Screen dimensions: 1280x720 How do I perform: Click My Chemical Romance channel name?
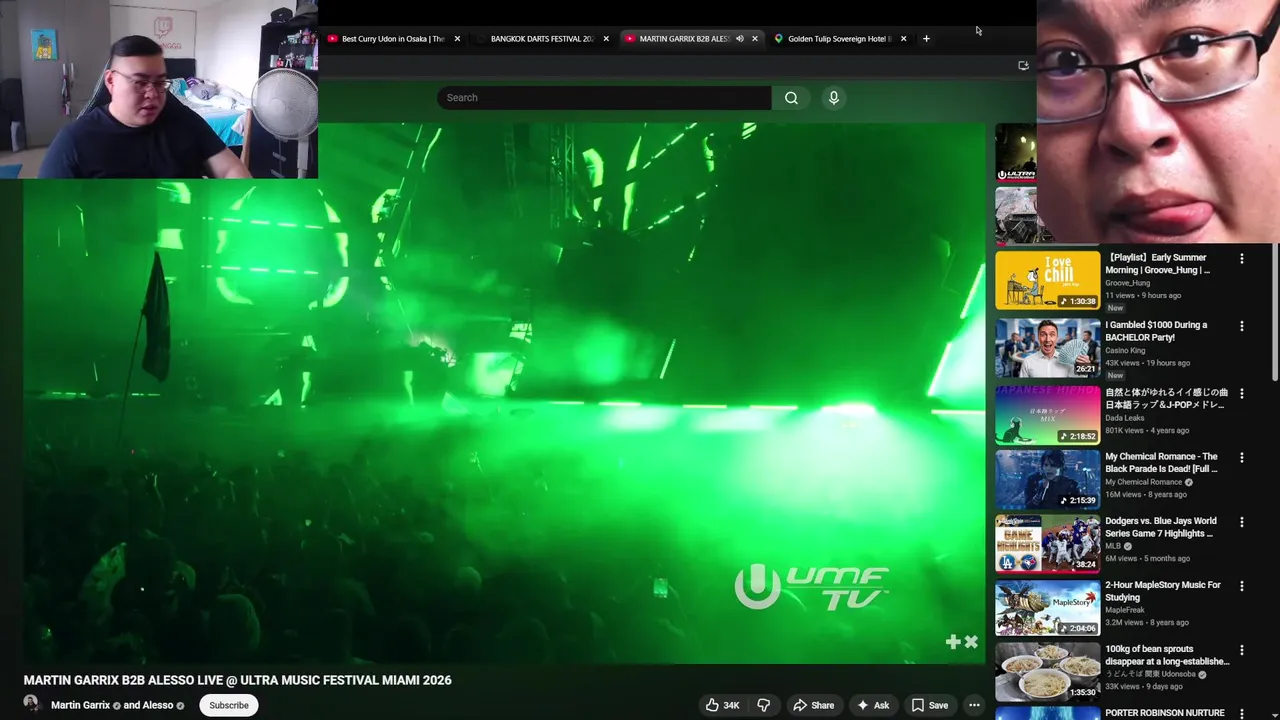(x=1144, y=482)
